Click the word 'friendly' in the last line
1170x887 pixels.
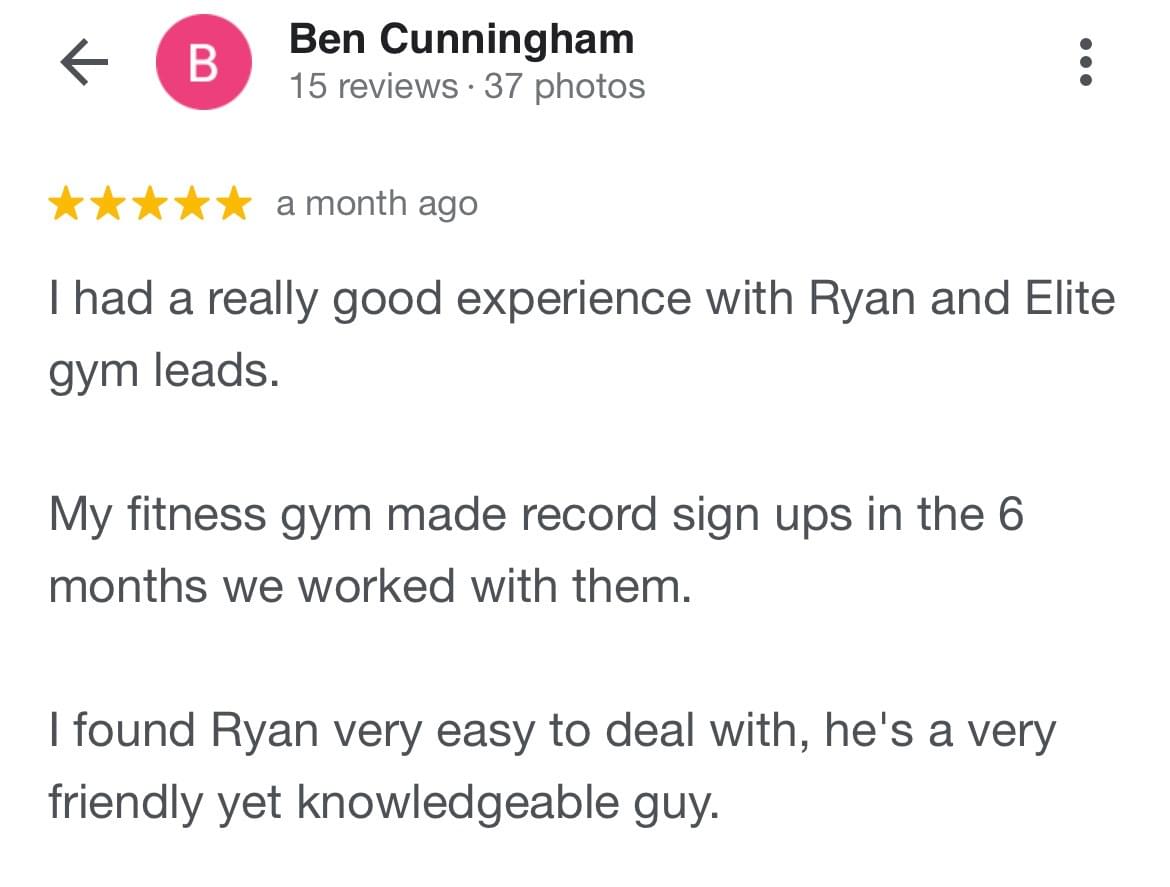coord(125,803)
